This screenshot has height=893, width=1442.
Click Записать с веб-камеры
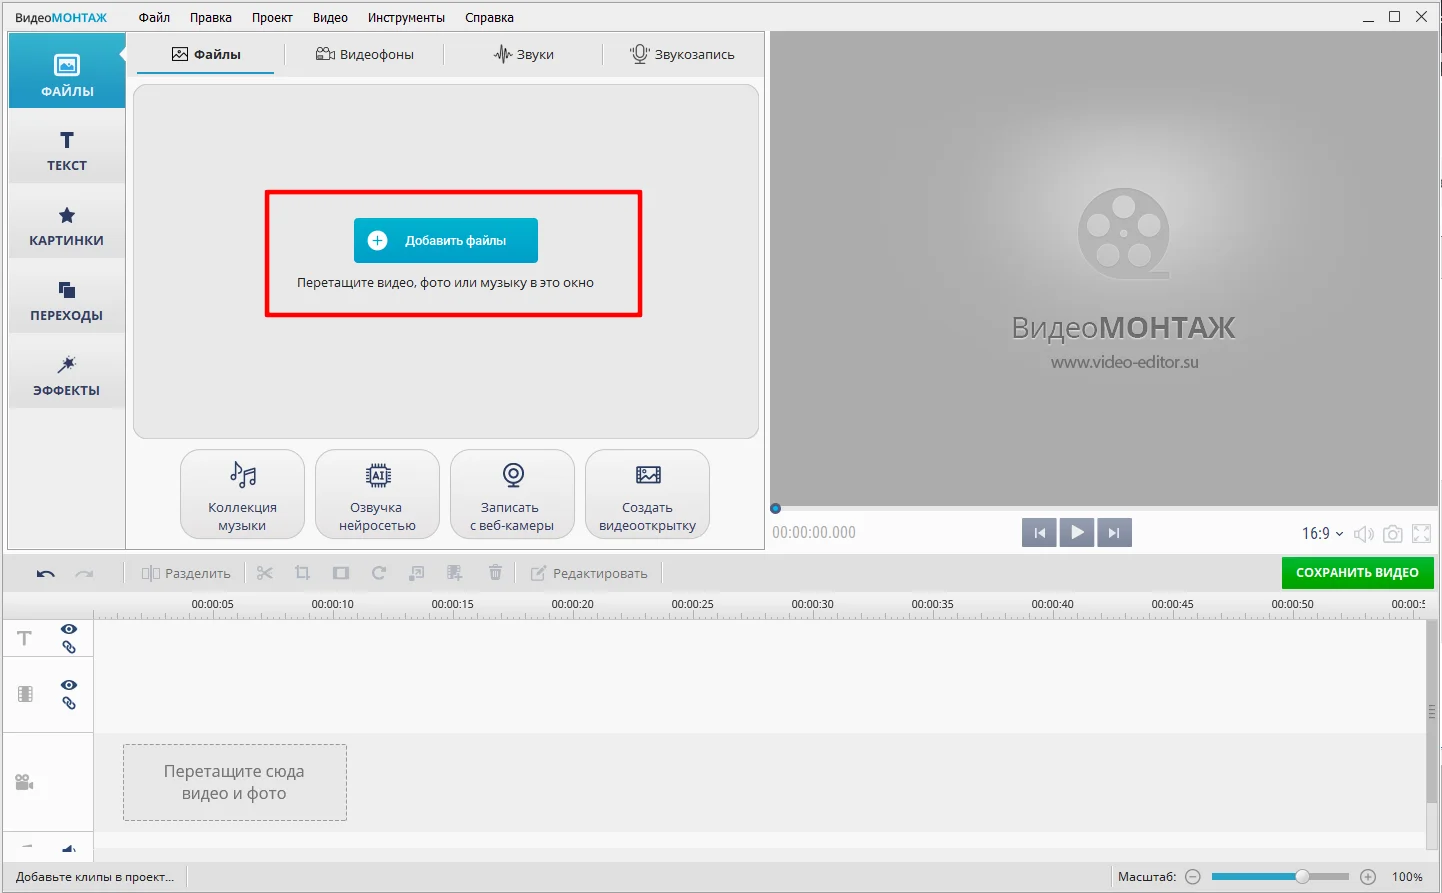512,495
